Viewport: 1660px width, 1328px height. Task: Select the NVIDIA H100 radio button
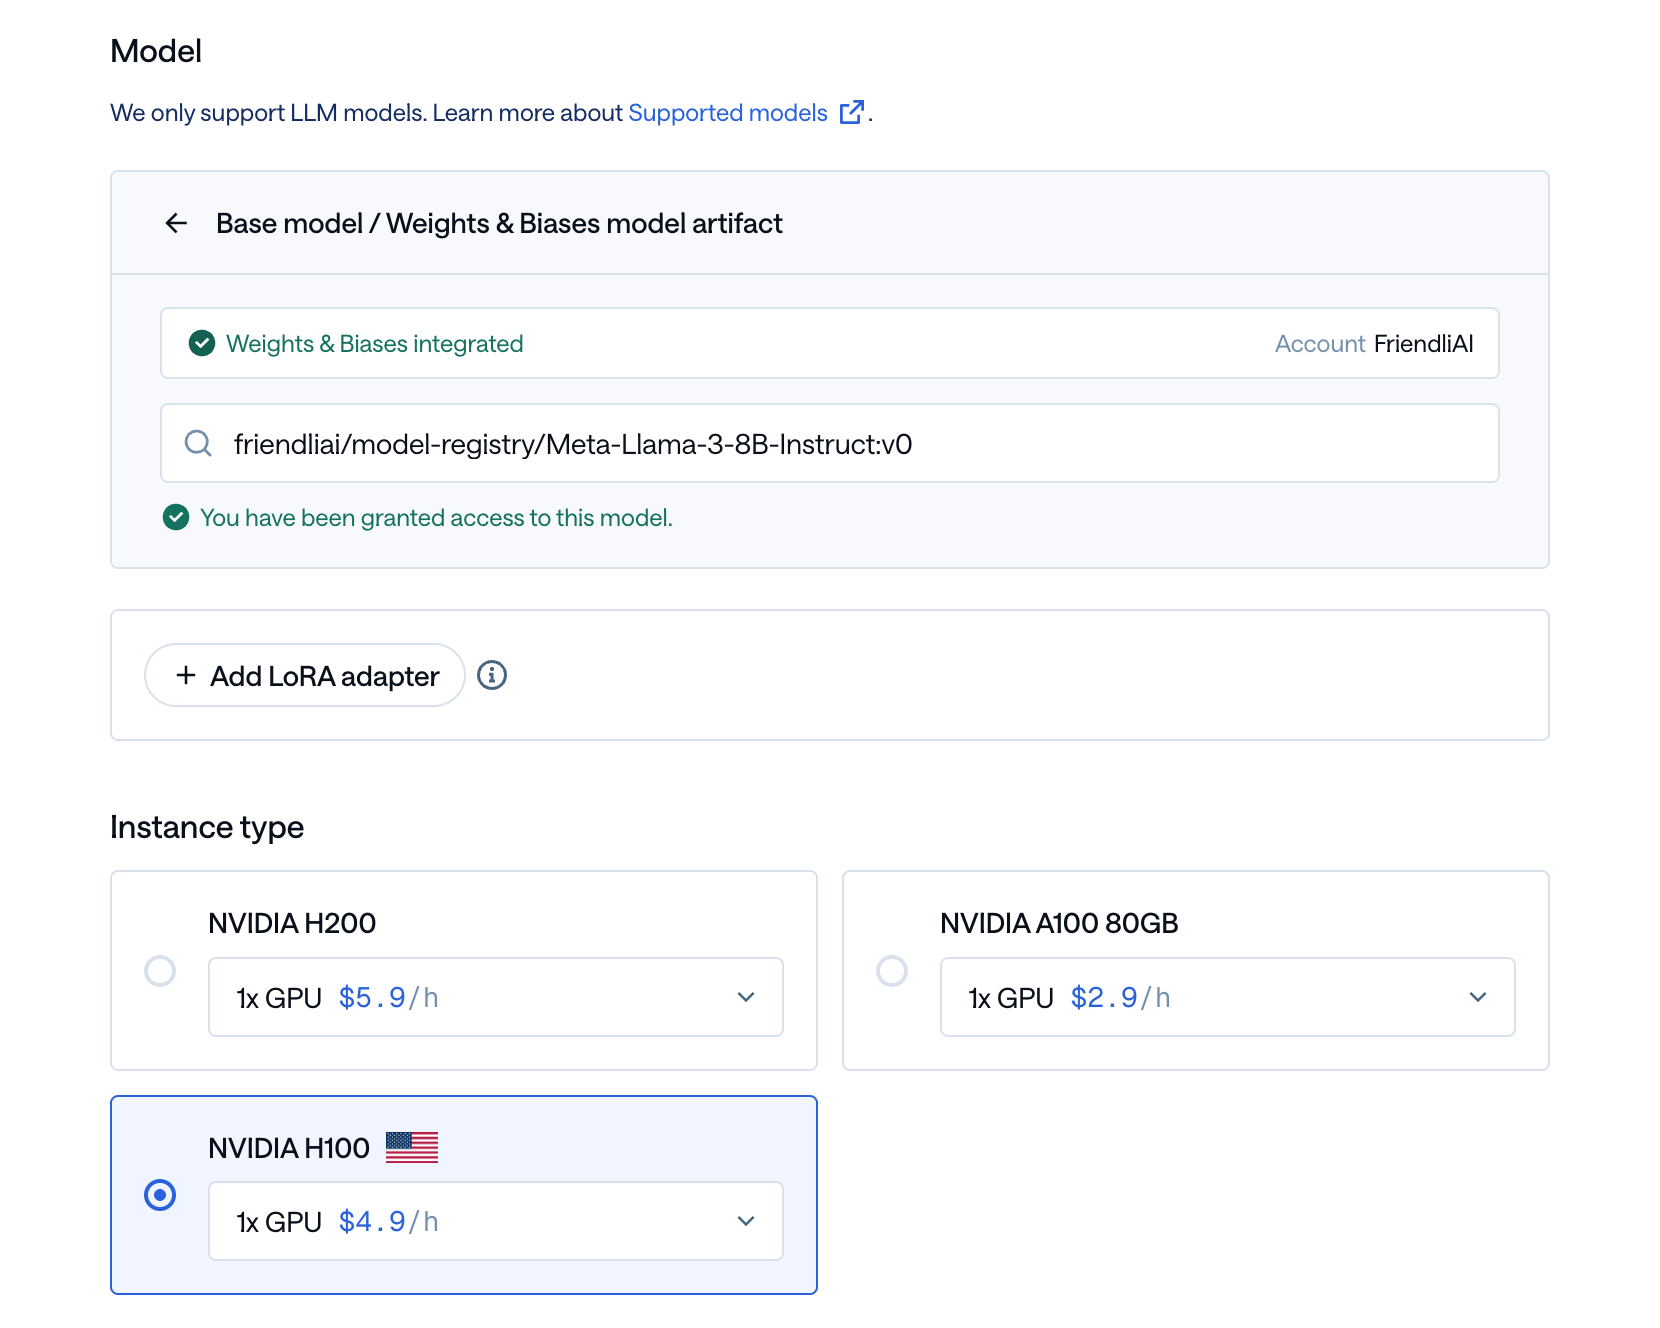160,1195
